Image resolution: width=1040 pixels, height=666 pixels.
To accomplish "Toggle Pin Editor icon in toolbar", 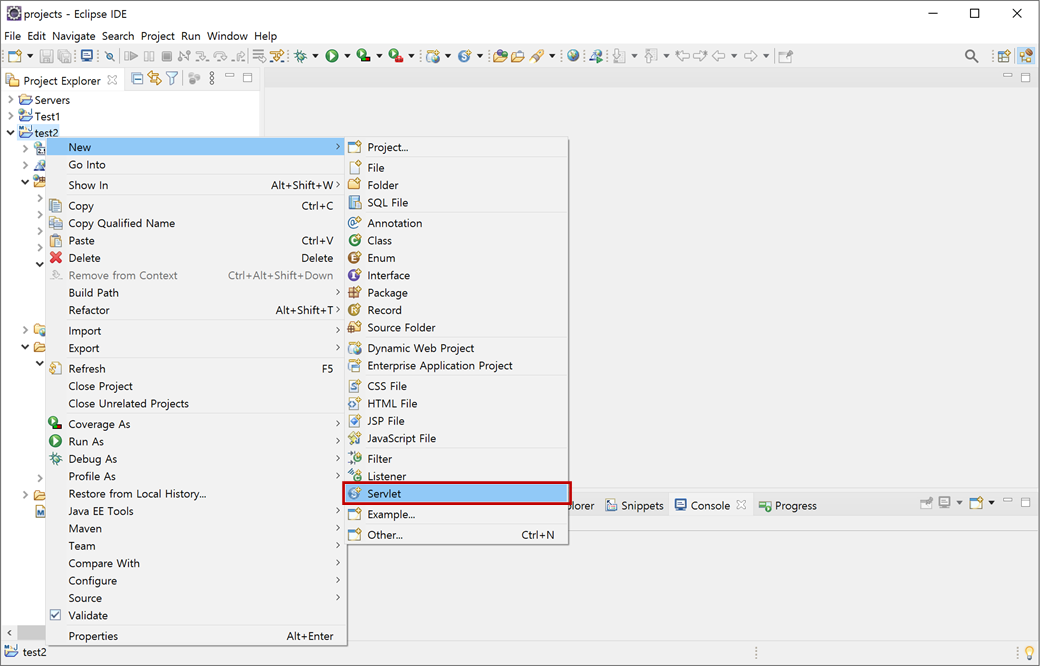I will 786,56.
